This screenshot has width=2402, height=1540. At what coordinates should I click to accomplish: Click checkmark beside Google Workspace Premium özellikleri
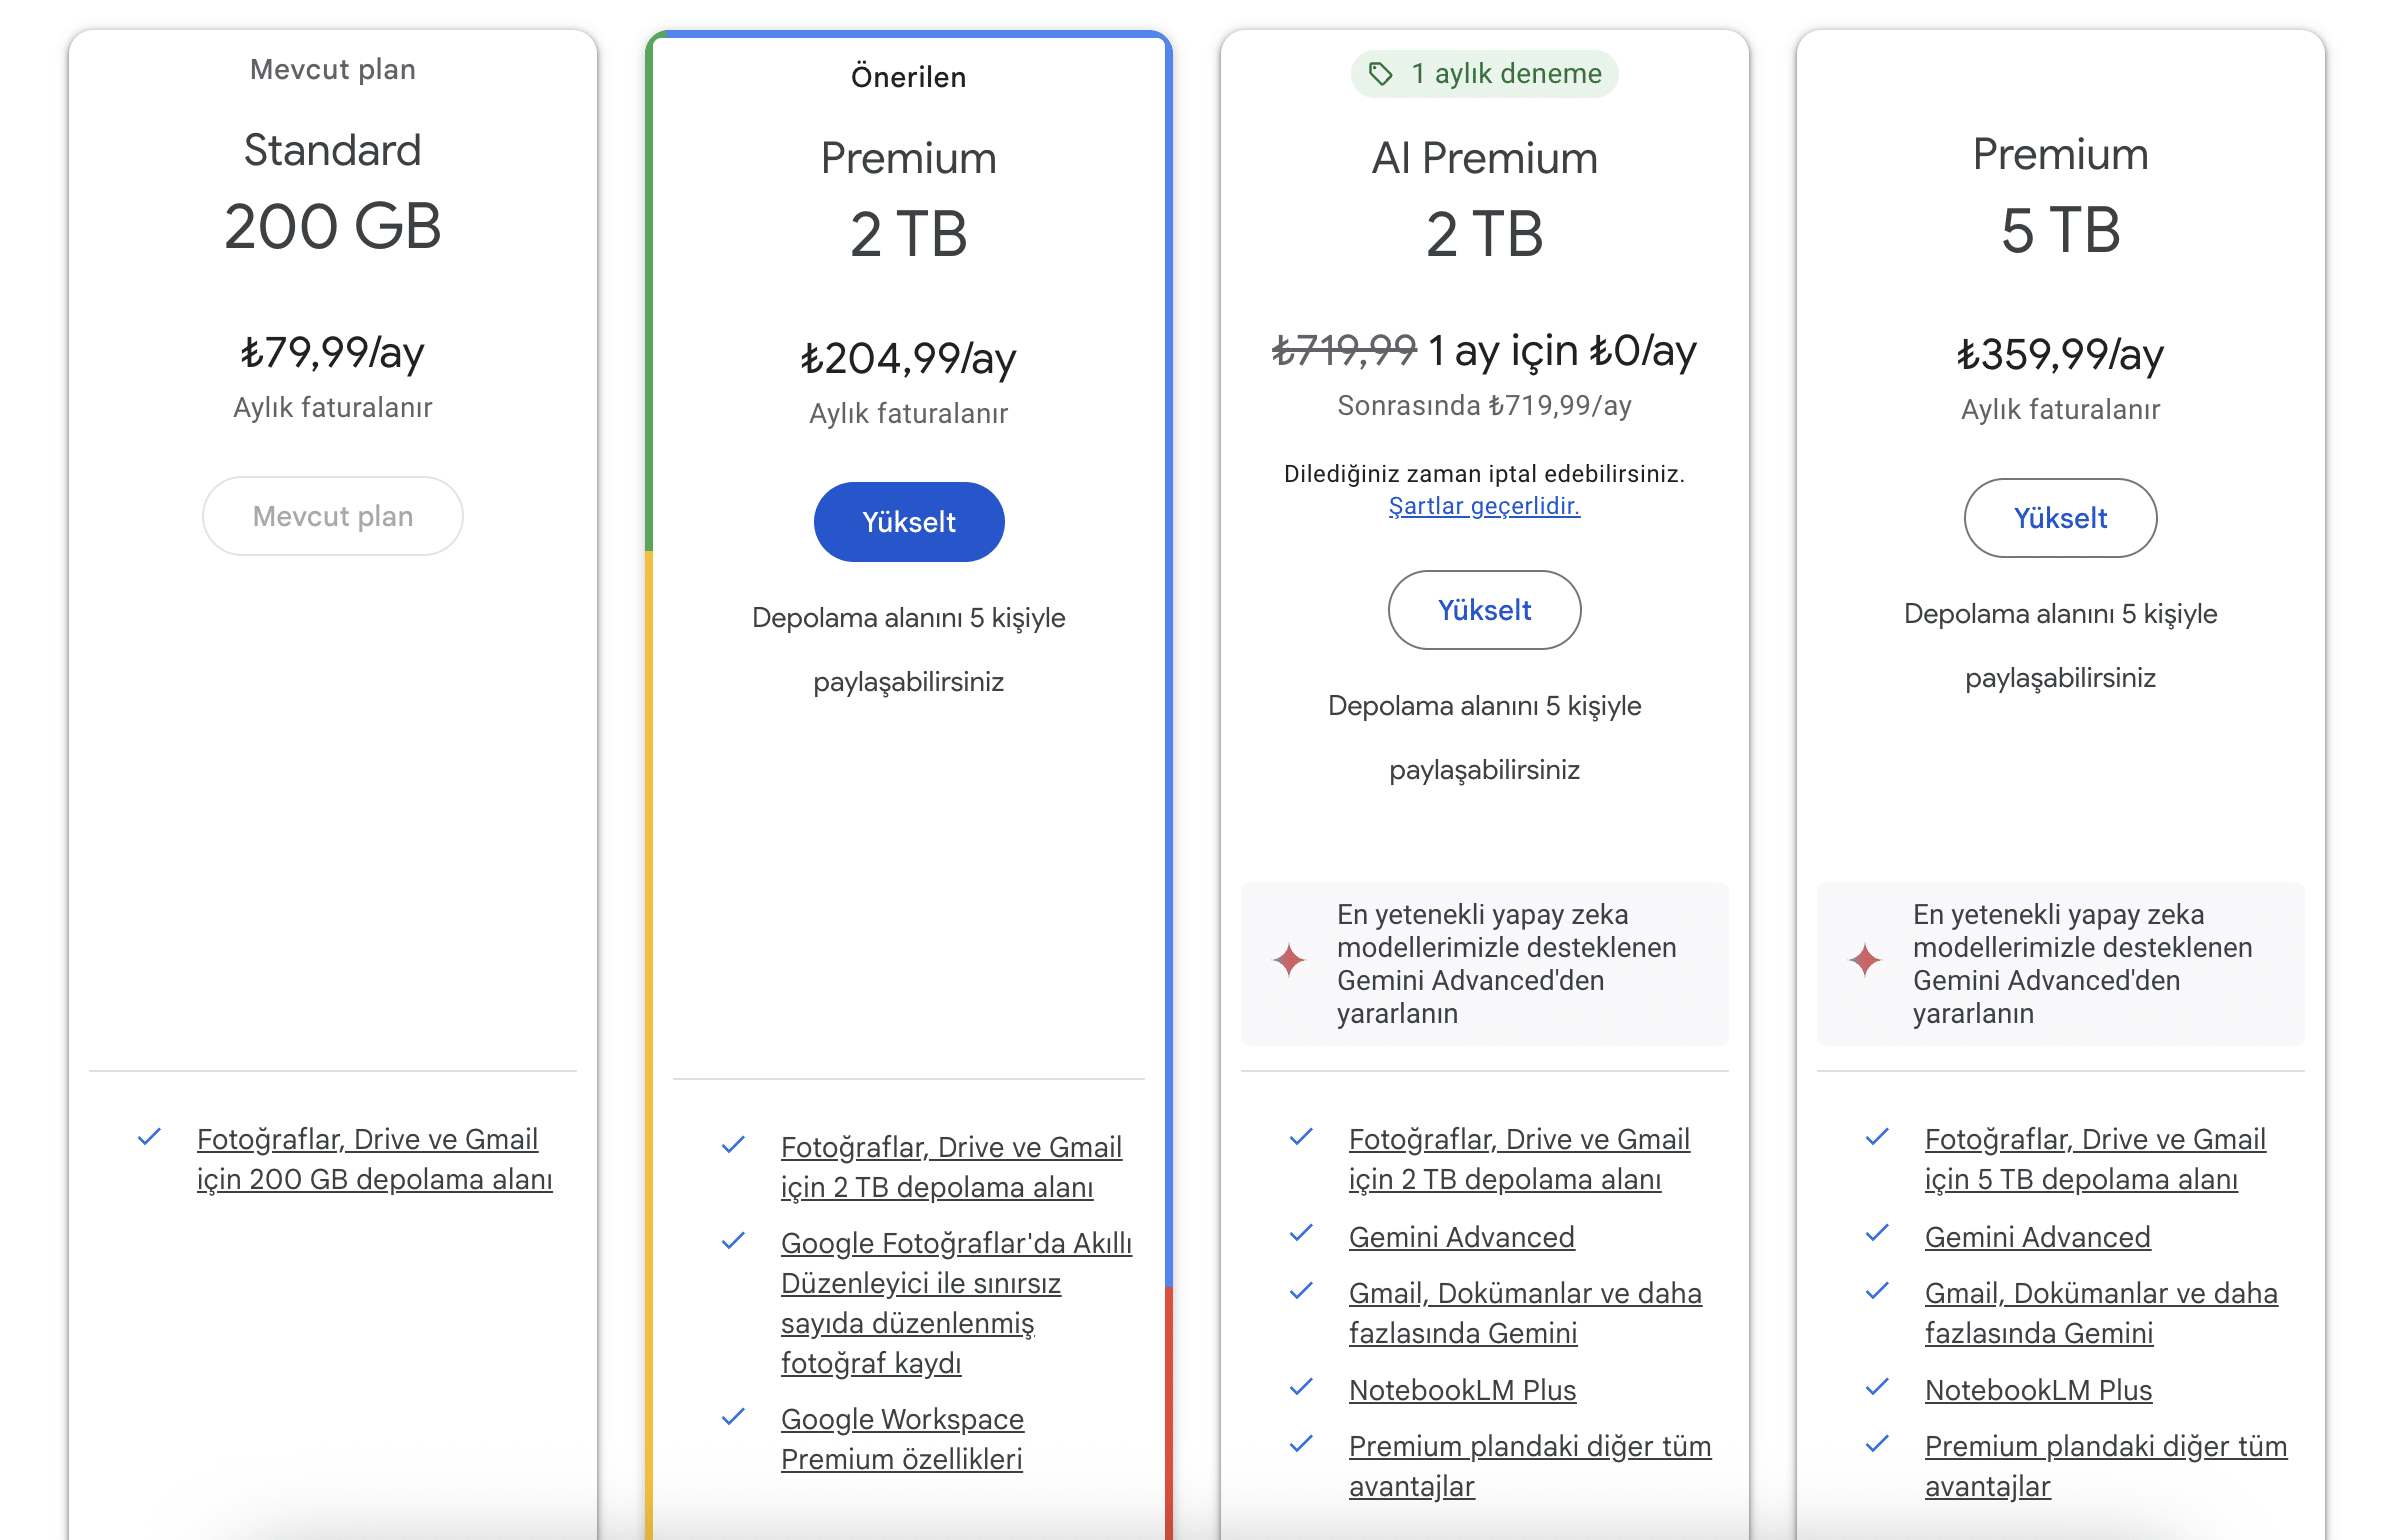coord(733,1417)
